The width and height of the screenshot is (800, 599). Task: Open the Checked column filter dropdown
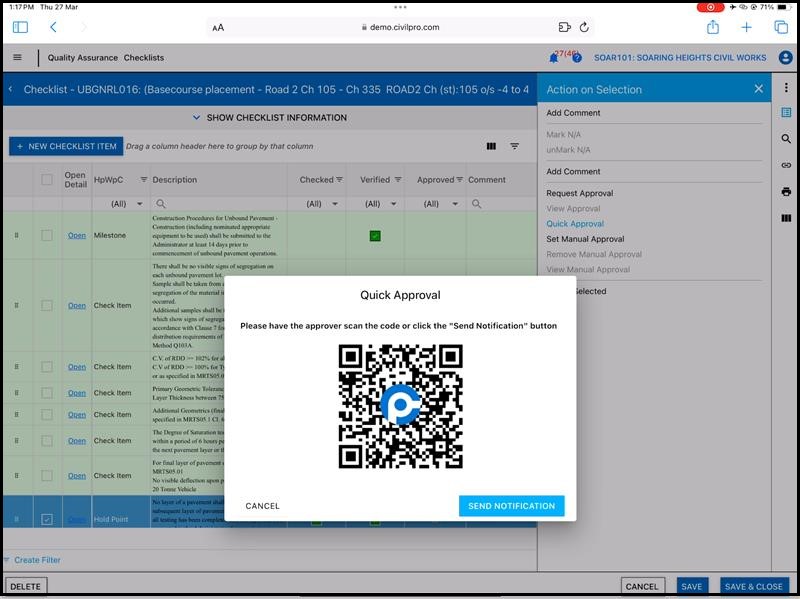tap(324, 203)
